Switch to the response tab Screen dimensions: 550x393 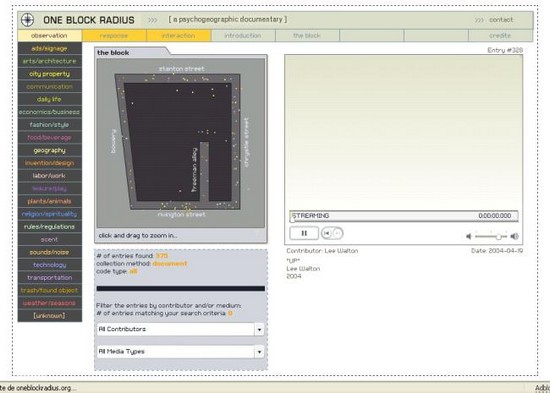114,35
